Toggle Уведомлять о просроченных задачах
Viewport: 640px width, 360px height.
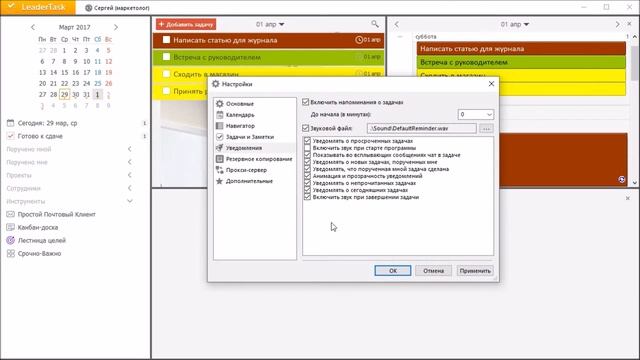coord(307,141)
